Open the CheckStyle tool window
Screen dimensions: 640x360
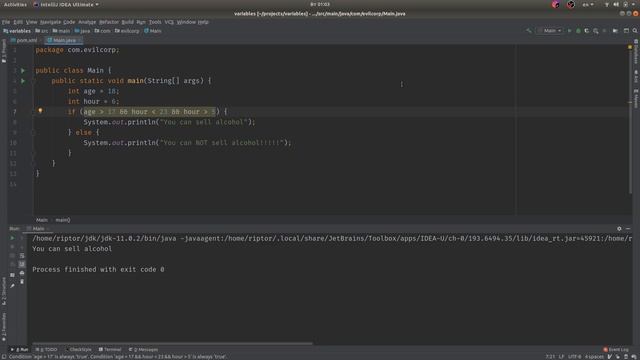pyautogui.click(x=78, y=349)
